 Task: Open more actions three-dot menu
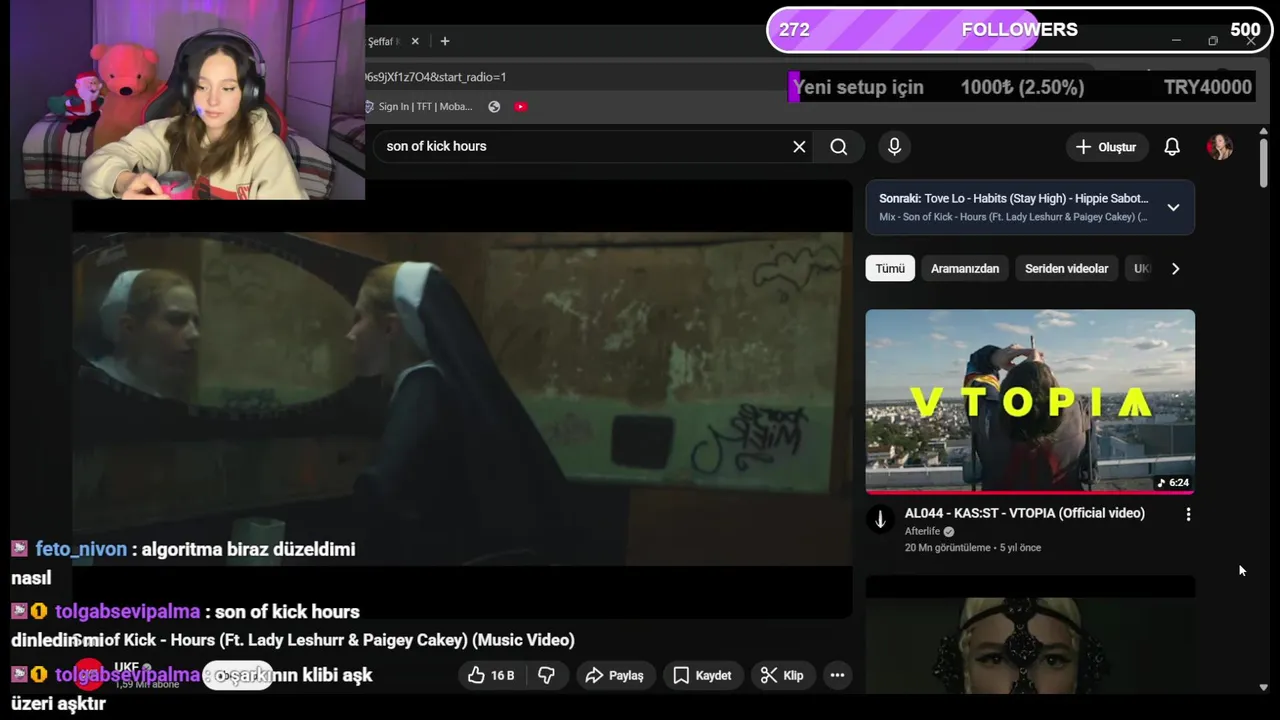coord(837,676)
